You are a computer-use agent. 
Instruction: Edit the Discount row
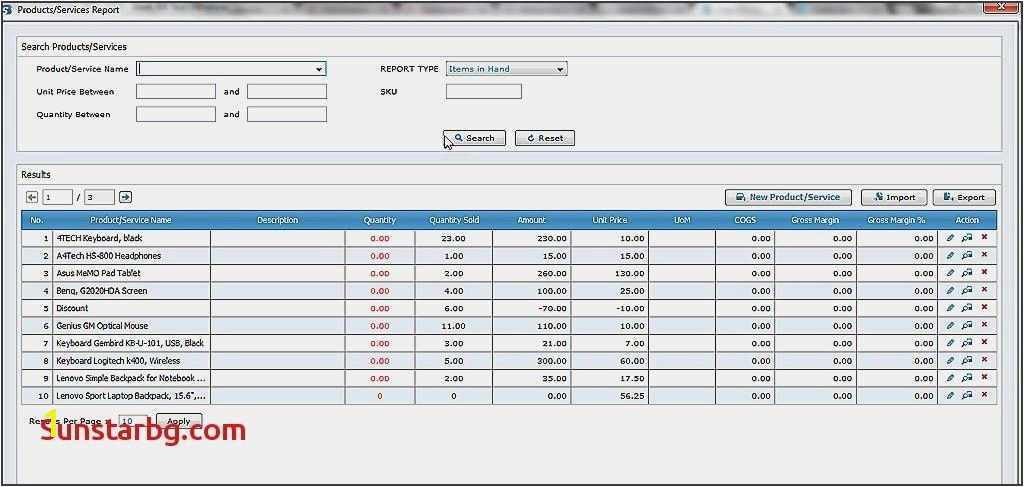click(x=950, y=307)
